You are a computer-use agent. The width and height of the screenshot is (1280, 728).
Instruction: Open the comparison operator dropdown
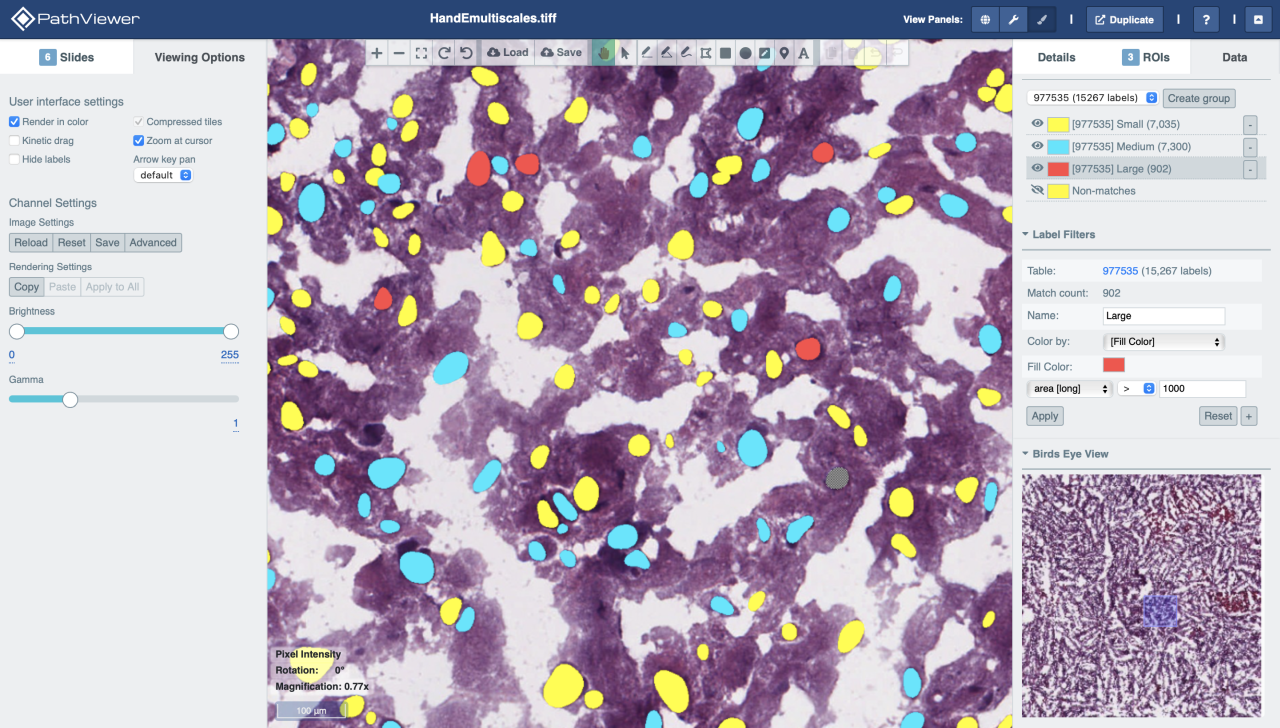1136,389
